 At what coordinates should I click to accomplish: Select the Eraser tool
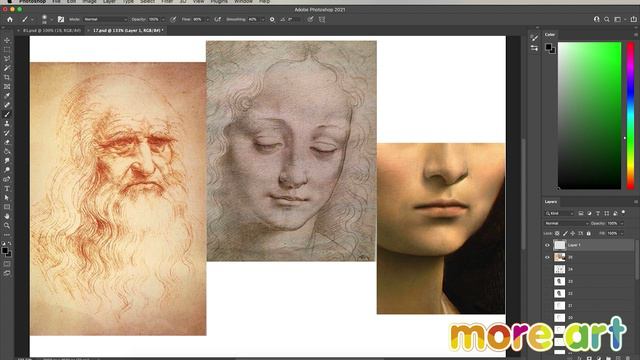tap(7, 142)
